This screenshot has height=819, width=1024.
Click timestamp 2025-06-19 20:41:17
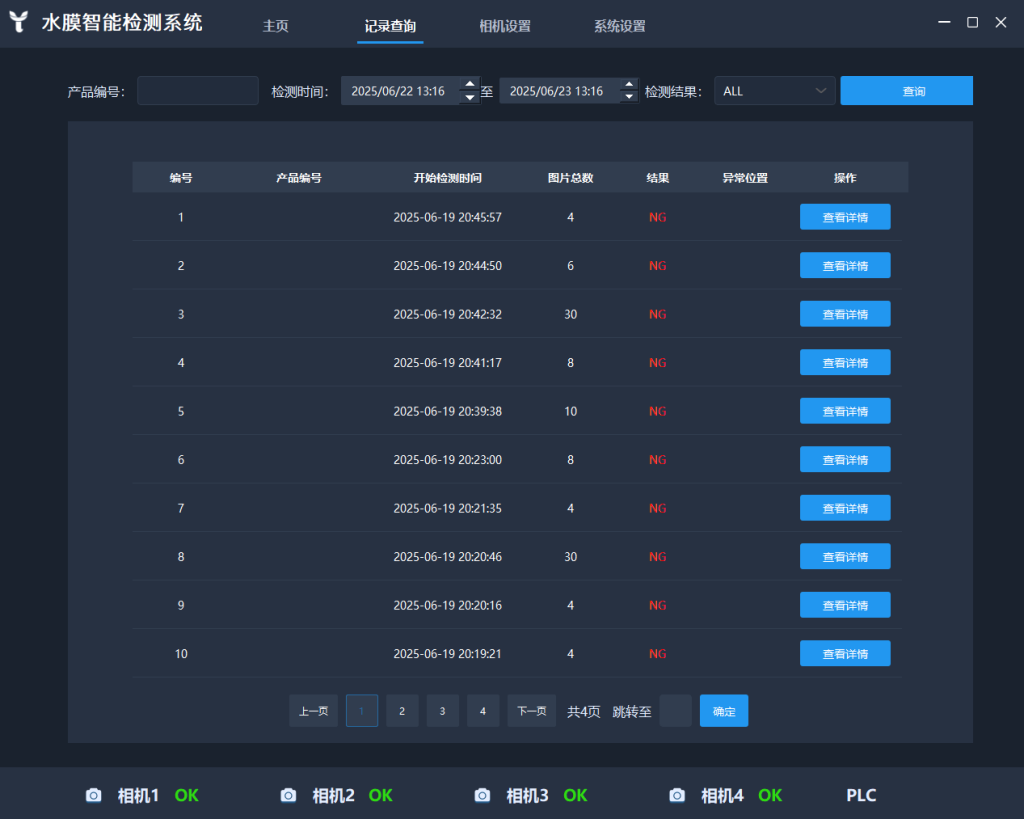447,362
